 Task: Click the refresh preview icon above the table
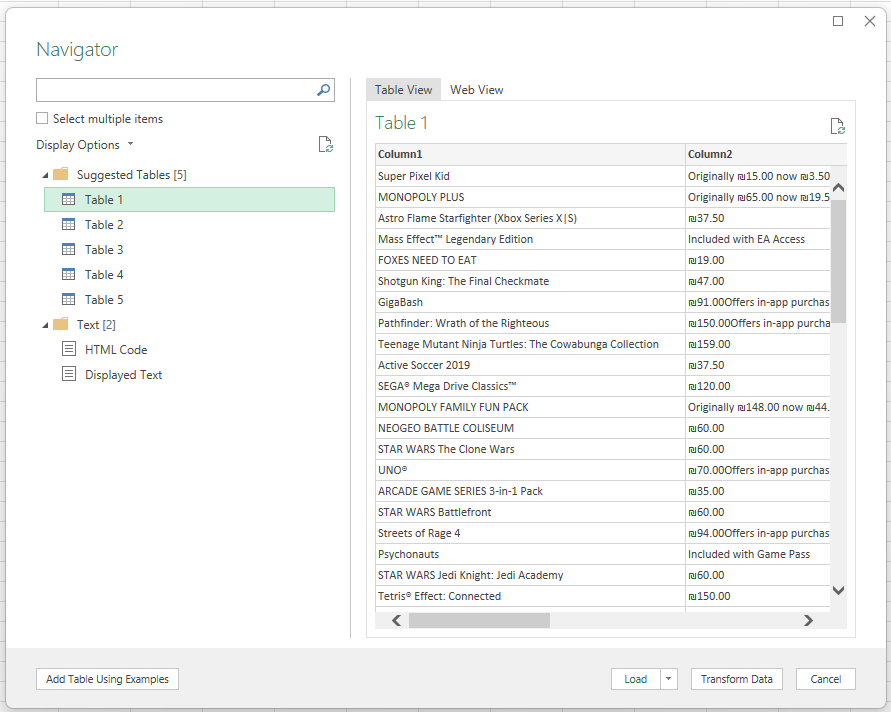pyautogui.click(x=837, y=125)
